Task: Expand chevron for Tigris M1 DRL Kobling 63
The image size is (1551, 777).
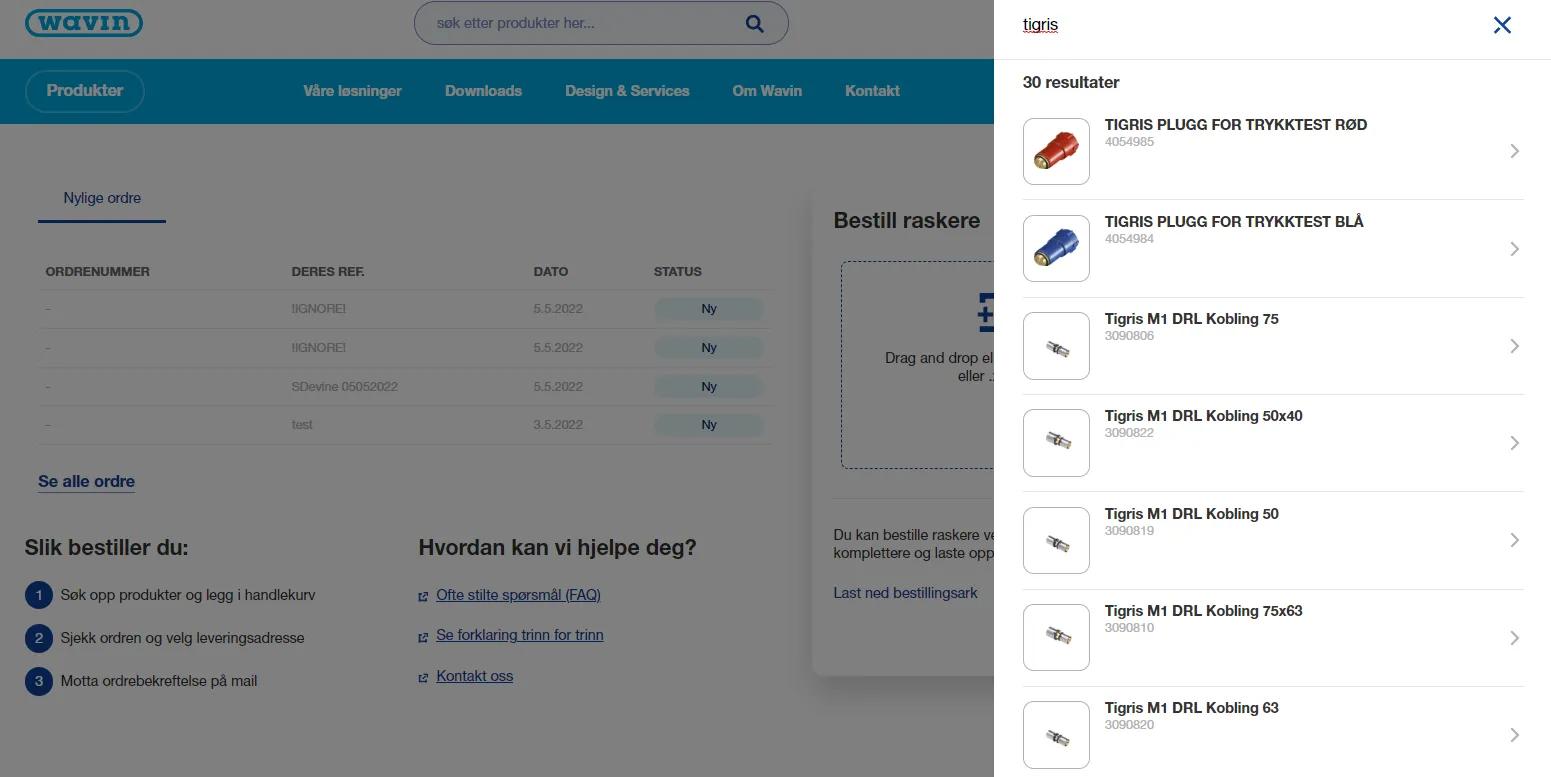Action: pyautogui.click(x=1514, y=735)
